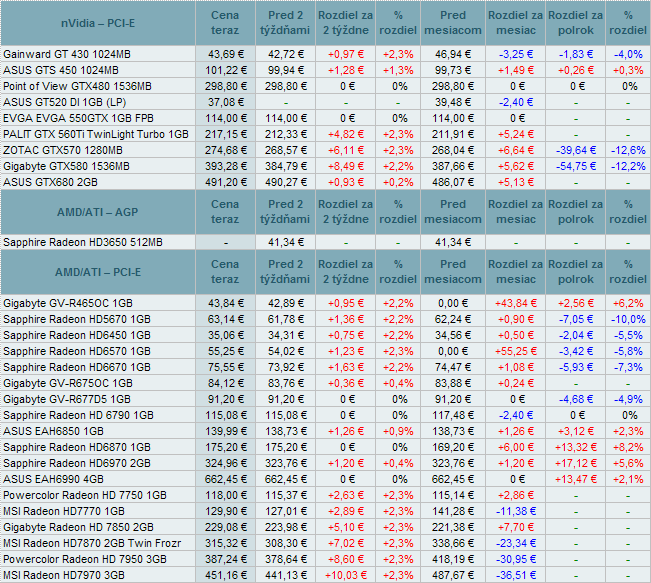Click the '-54,75 €' half-year difference value
Viewport: 651px width, 583px height.
[x=576, y=166]
